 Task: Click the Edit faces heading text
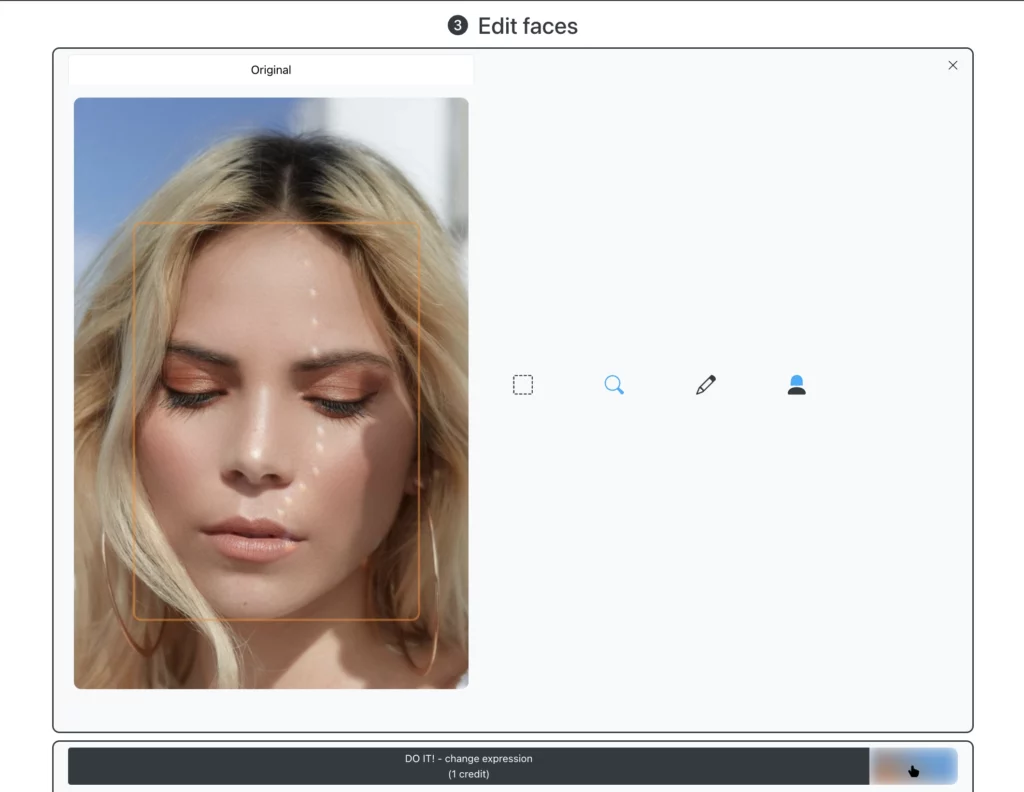coord(527,27)
